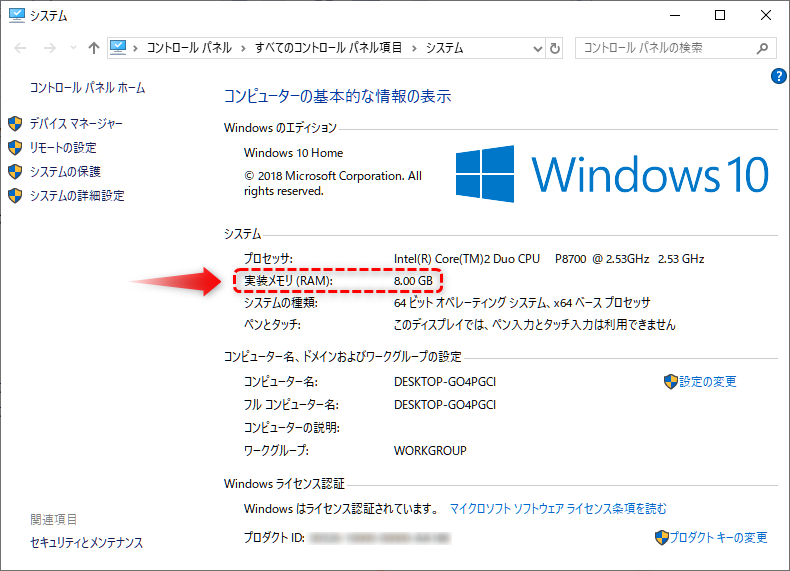Open システムの詳細設定 link
Screen dimensions: 790x571
[x=77, y=196]
